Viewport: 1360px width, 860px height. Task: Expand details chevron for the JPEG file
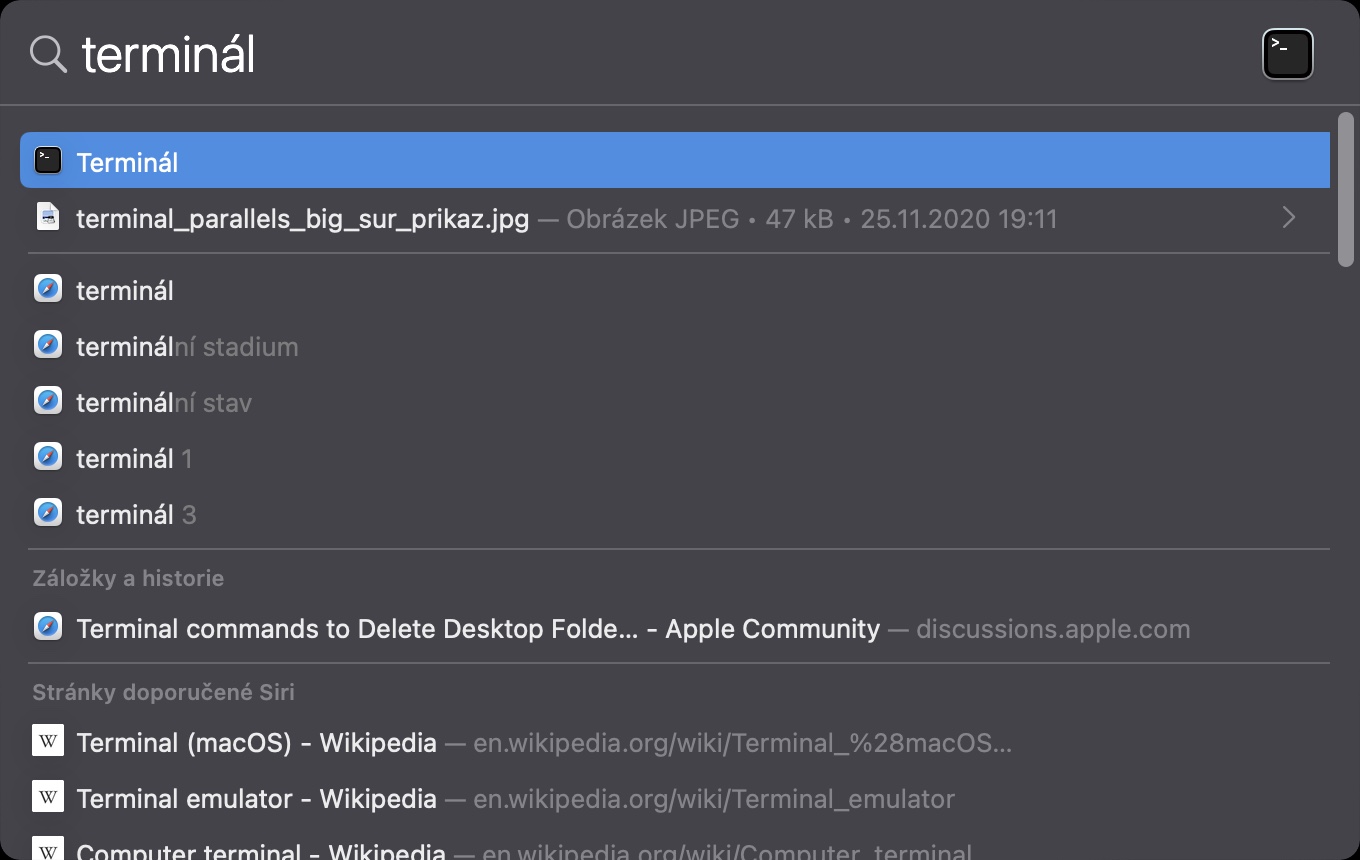[x=1289, y=217]
